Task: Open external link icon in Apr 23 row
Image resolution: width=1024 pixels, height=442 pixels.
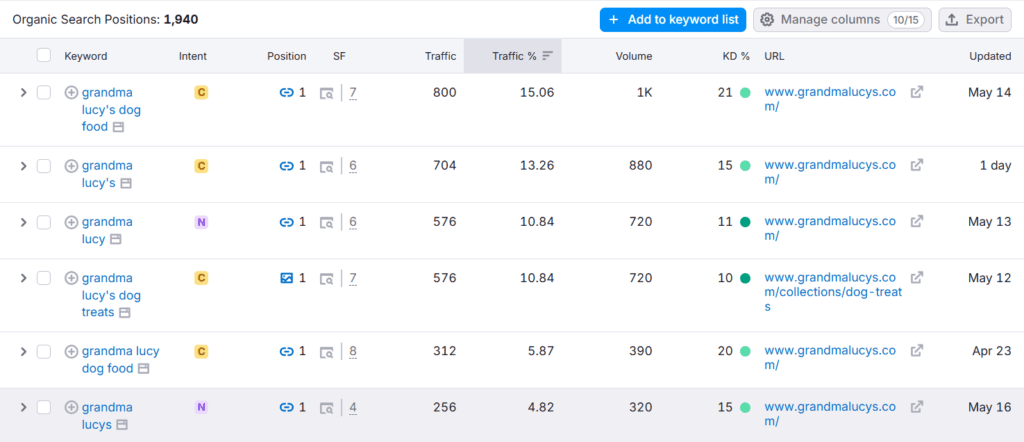Action: click(x=917, y=351)
